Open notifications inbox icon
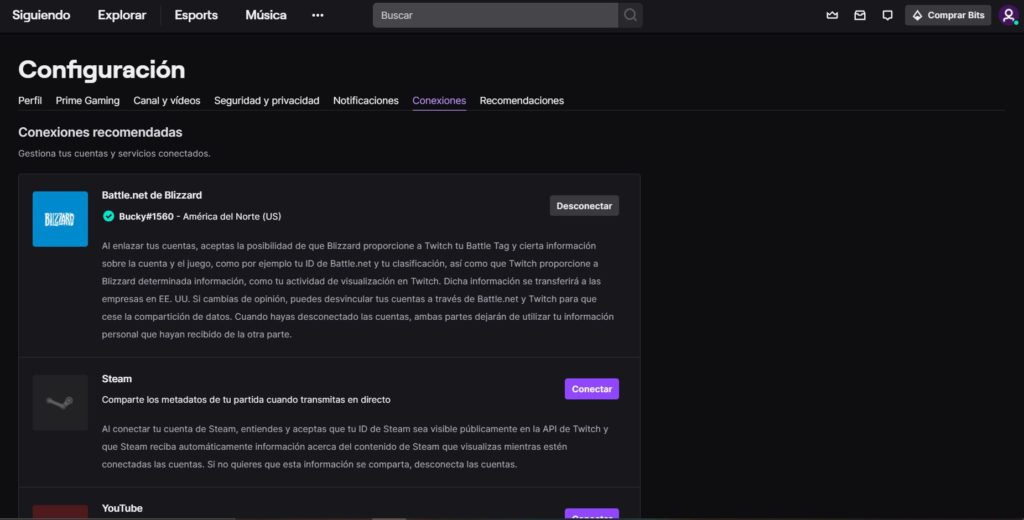The height and width of the screenshot is (520, 1024). tap(859, 15)
